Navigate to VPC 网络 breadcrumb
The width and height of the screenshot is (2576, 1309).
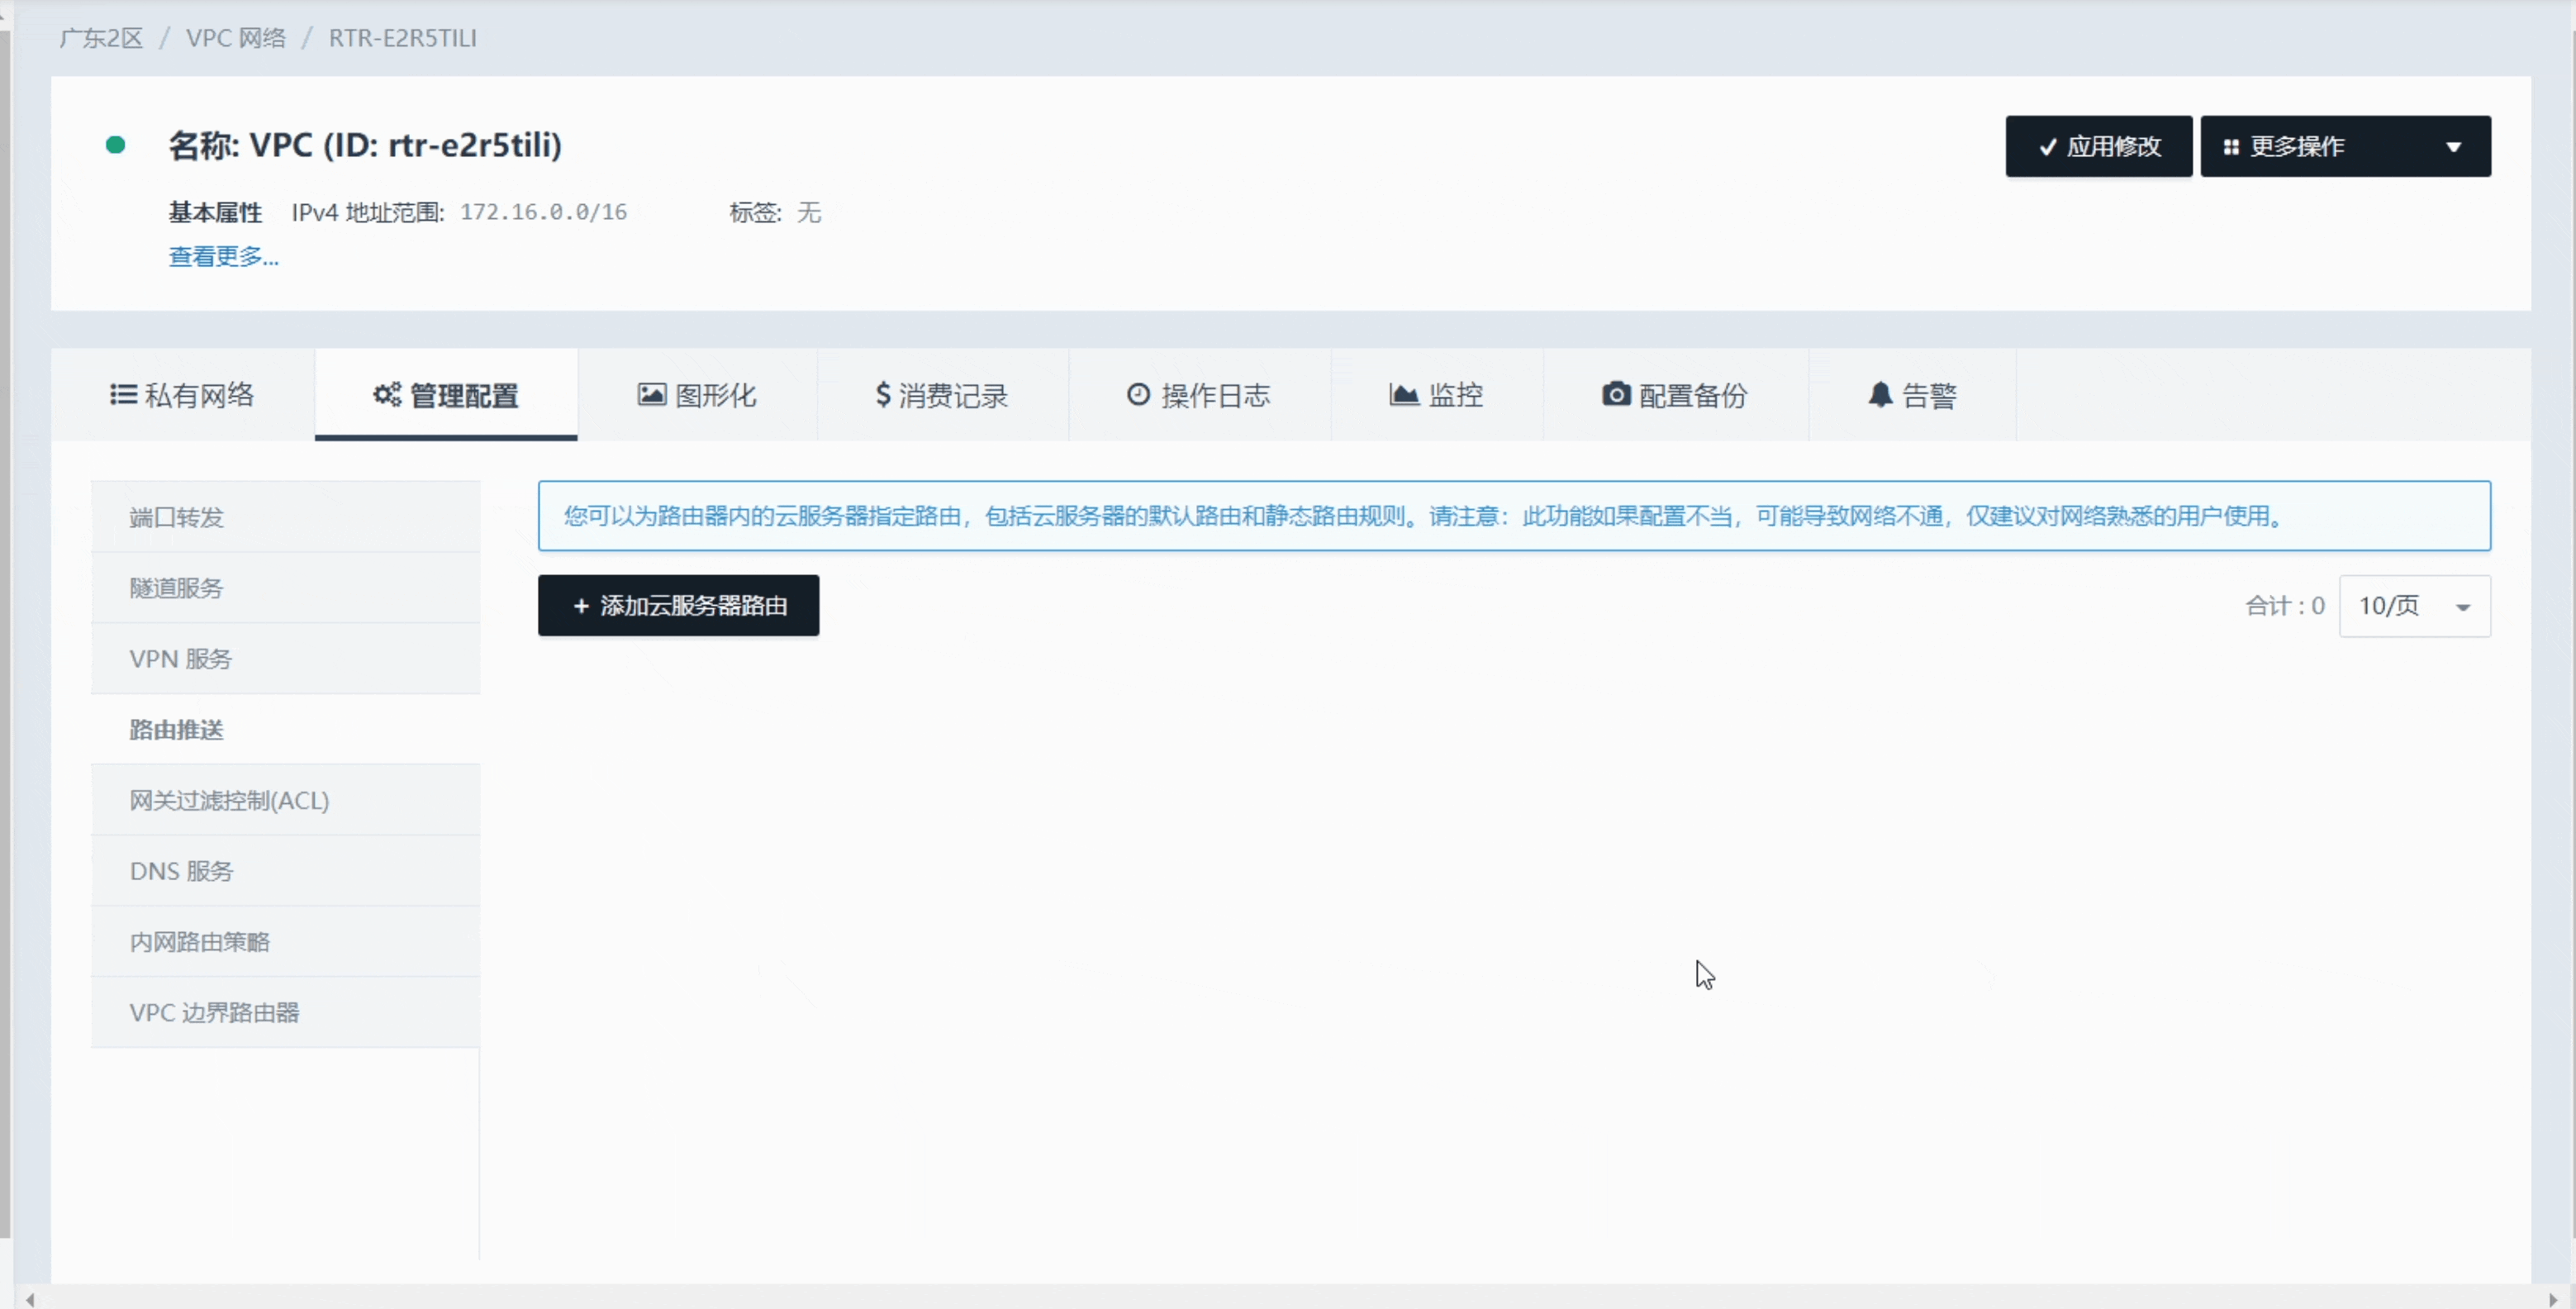point(236,38)
